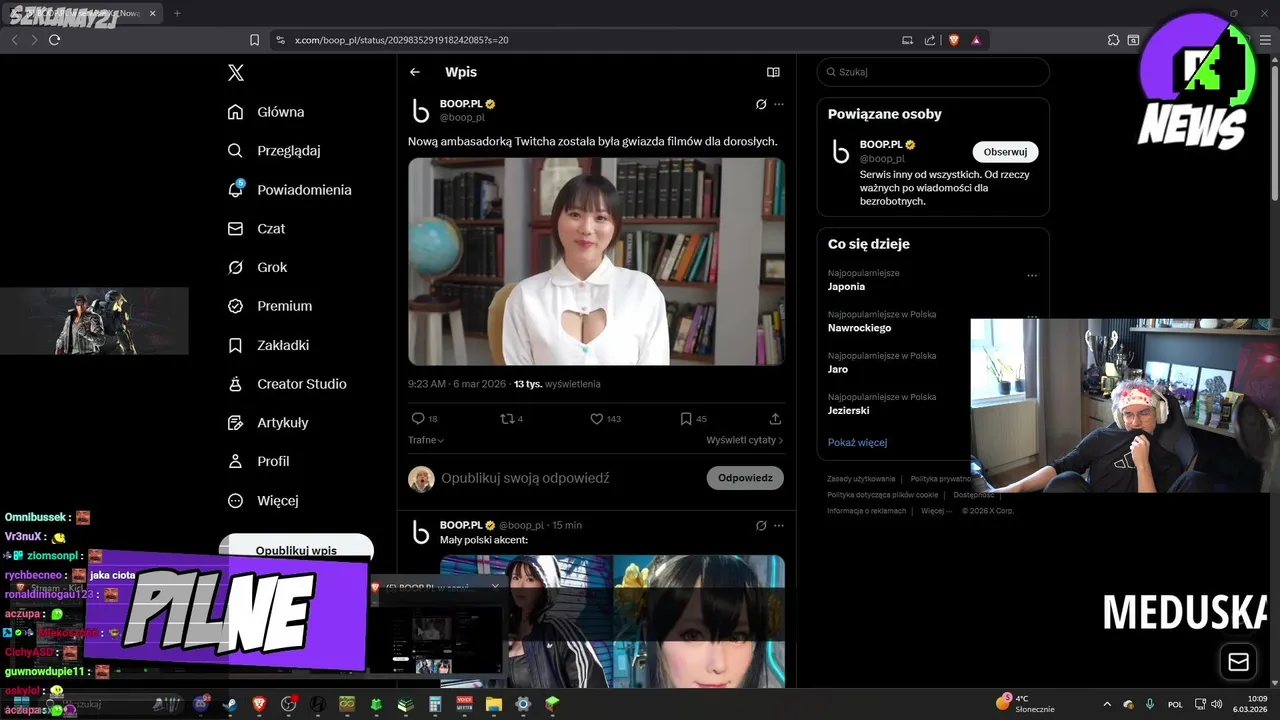Click the Odpowiedz button

pos(745,478)
